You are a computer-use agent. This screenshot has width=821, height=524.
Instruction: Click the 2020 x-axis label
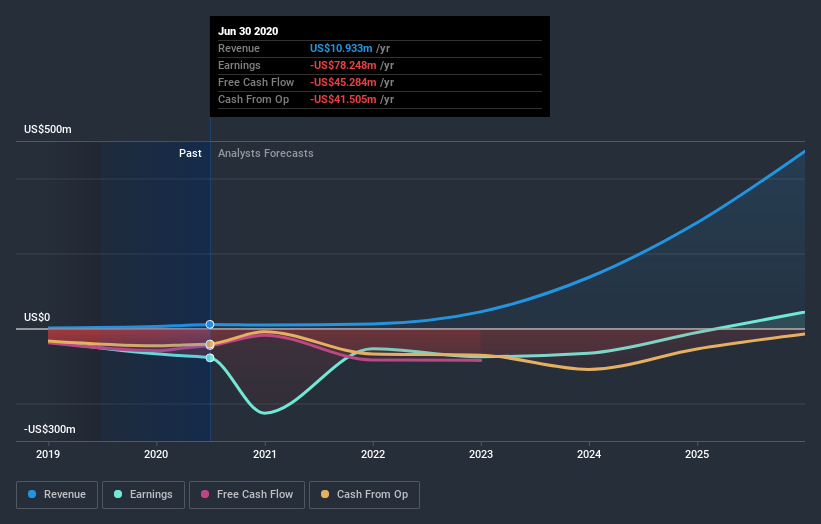click(x=156, y=454)
